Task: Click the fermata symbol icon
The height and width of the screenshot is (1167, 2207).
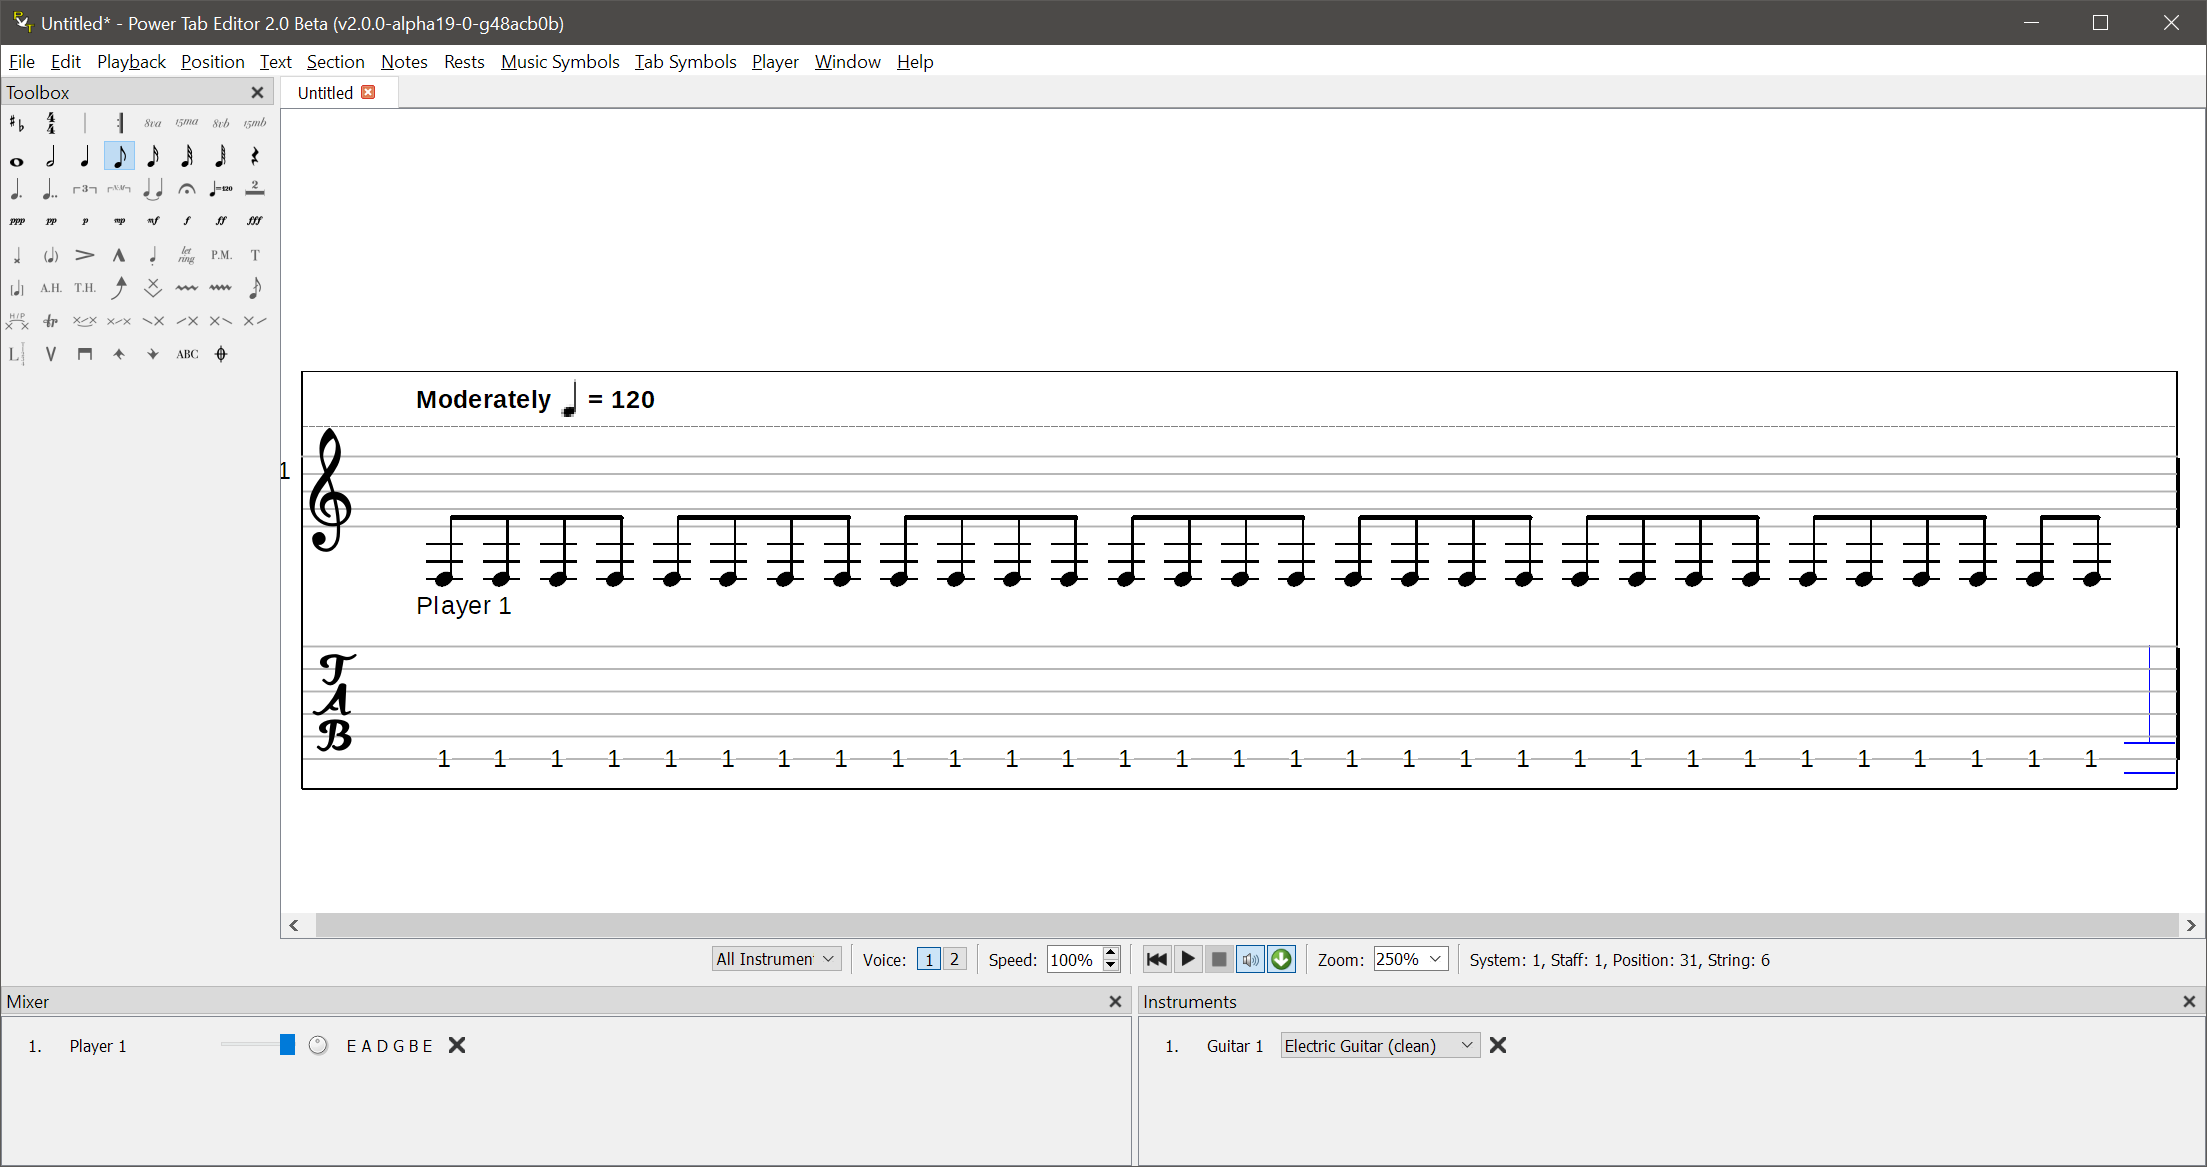Action: click(x=187, y=189)
